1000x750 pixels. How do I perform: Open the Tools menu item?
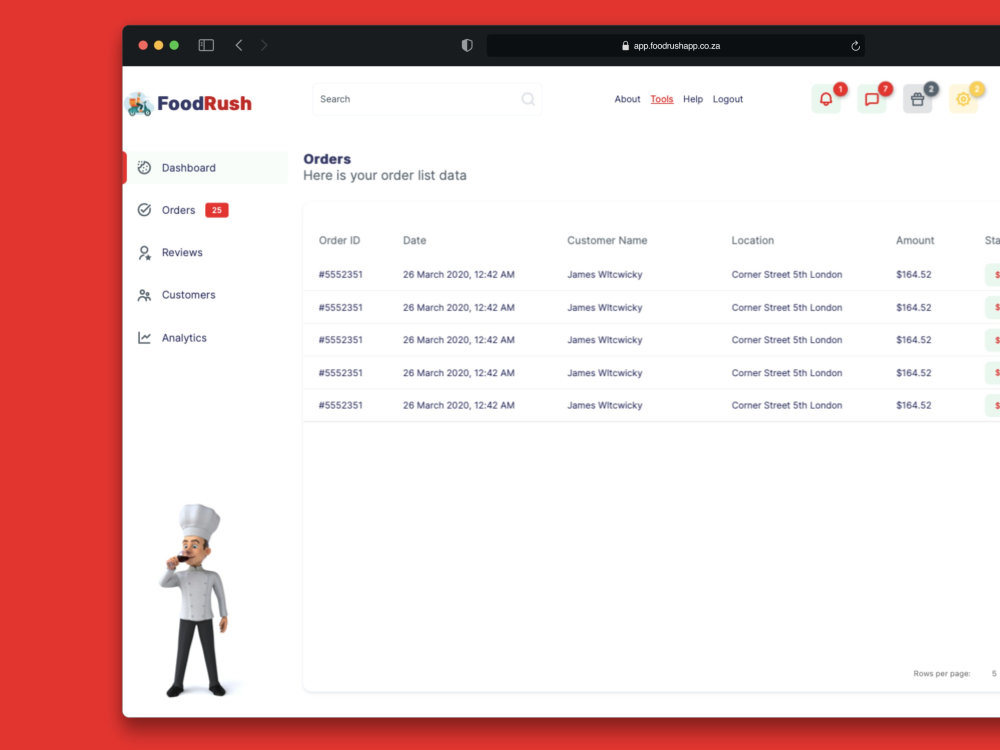click(661, 99)
